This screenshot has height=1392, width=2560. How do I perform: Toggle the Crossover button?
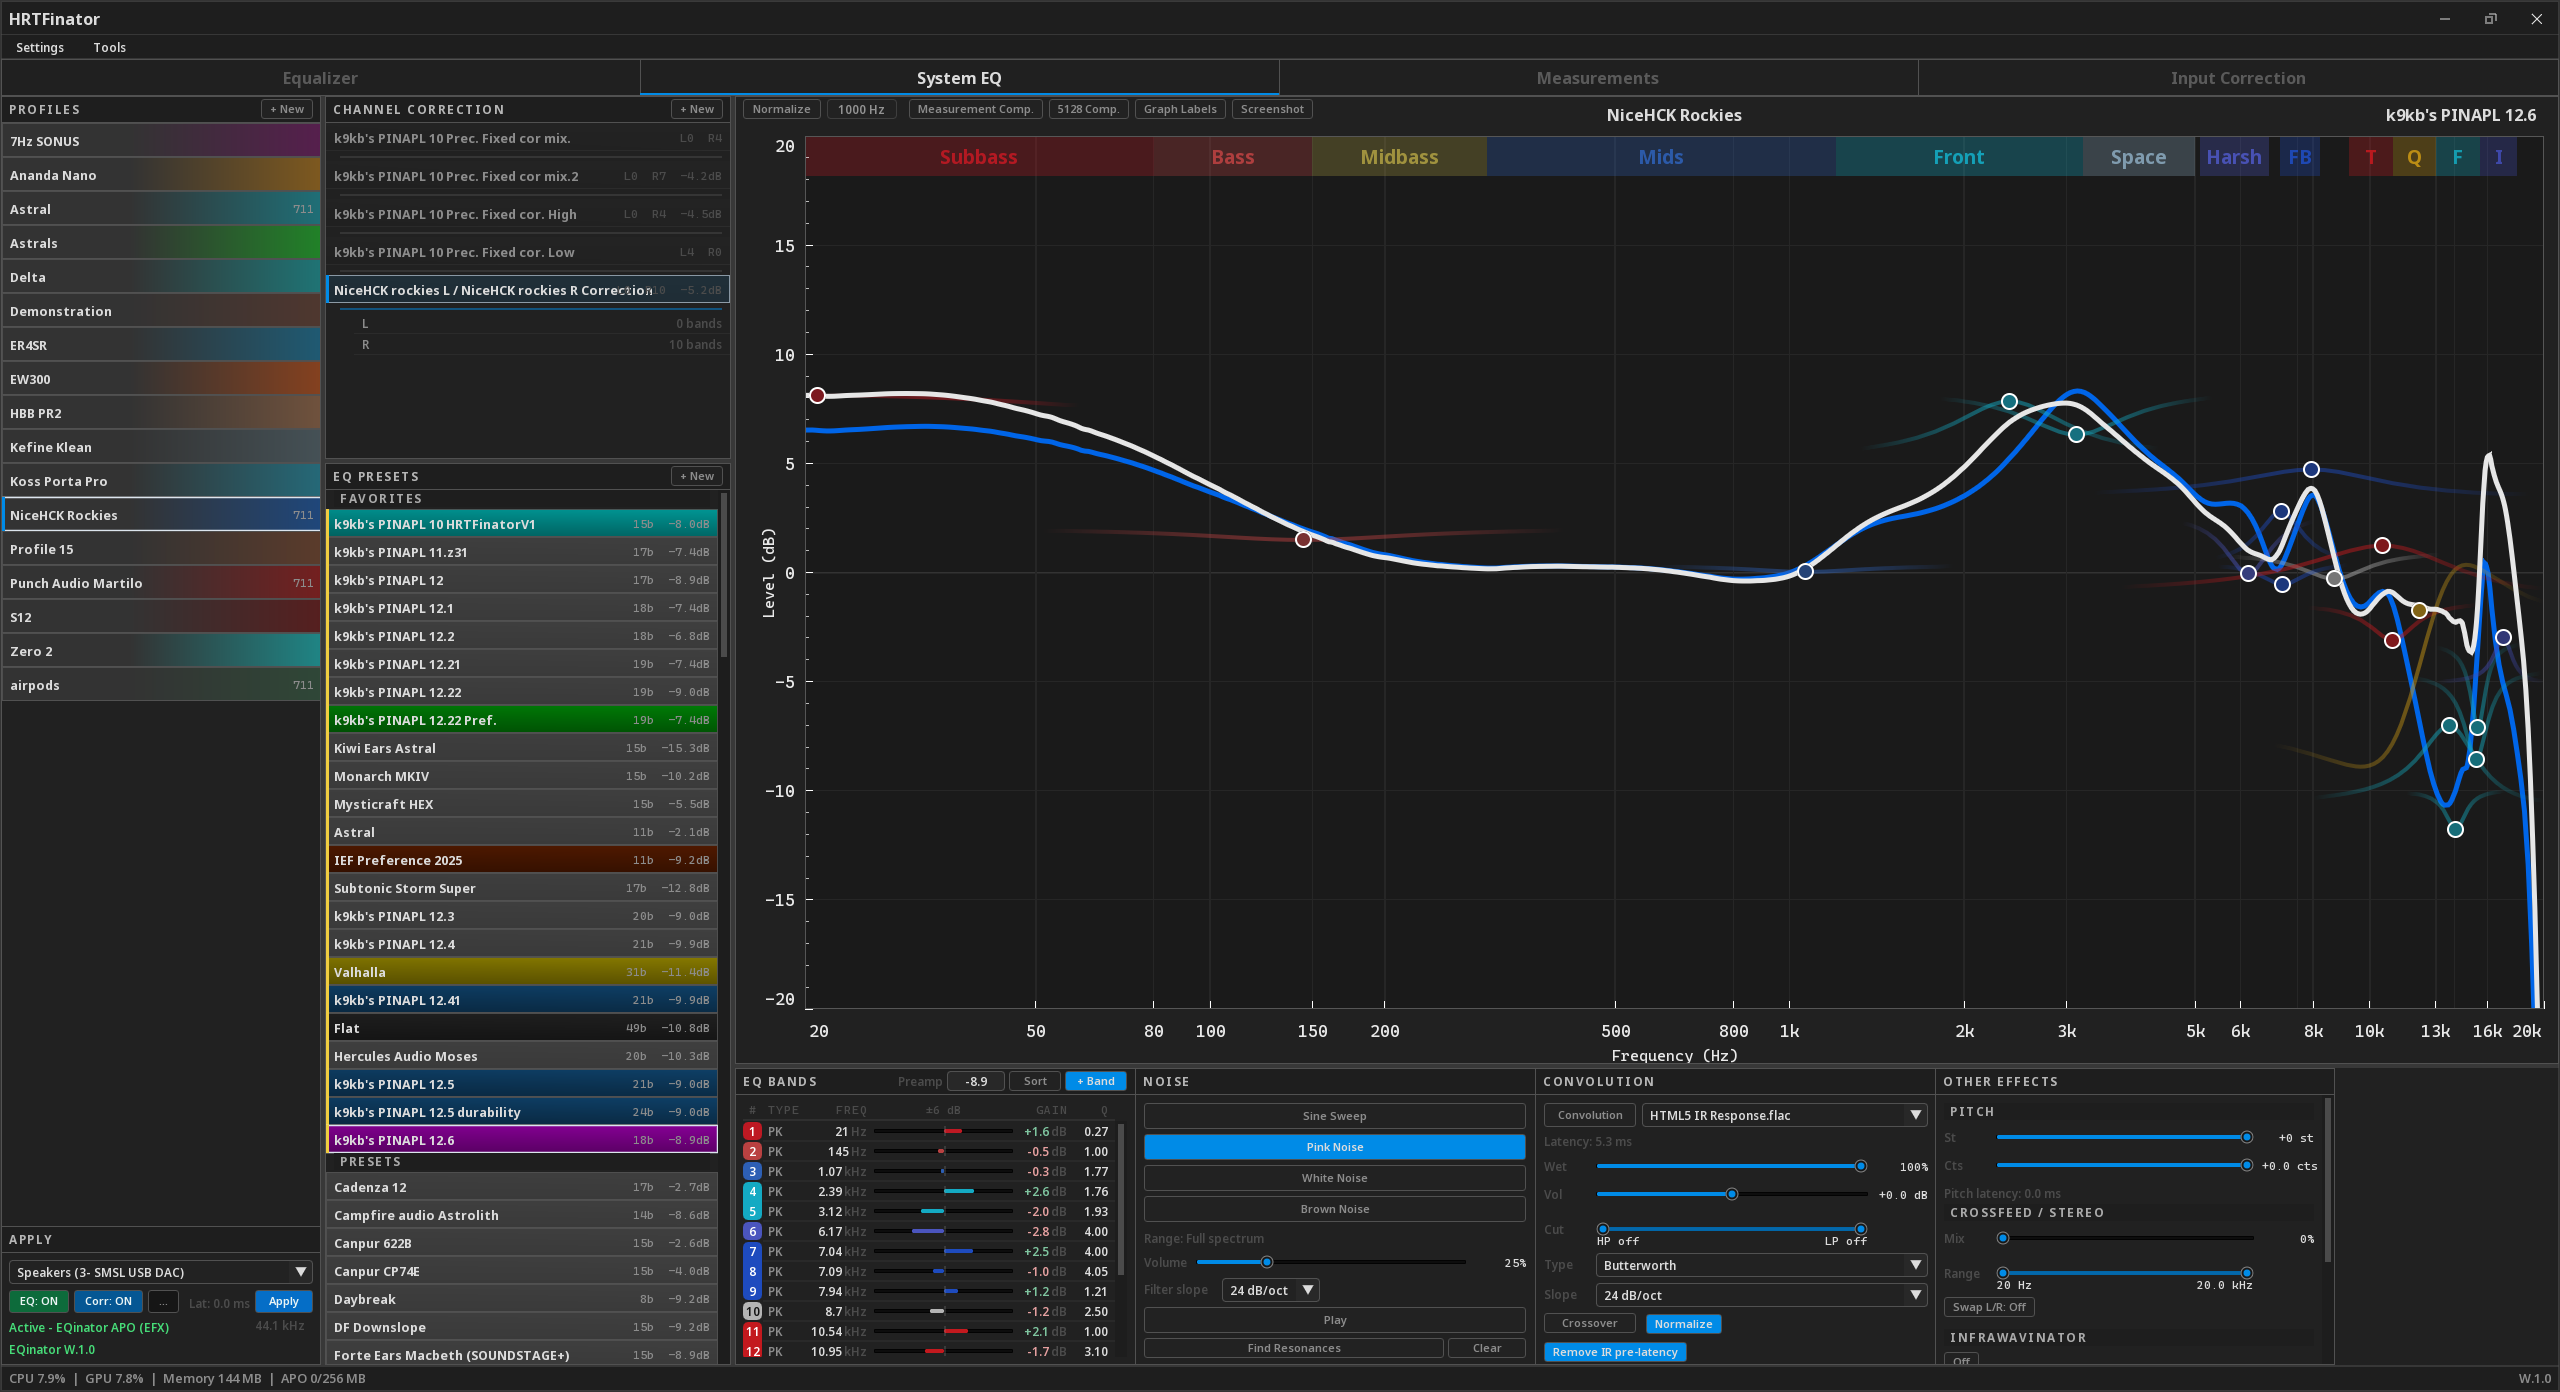click(x=1589, y=1323)
